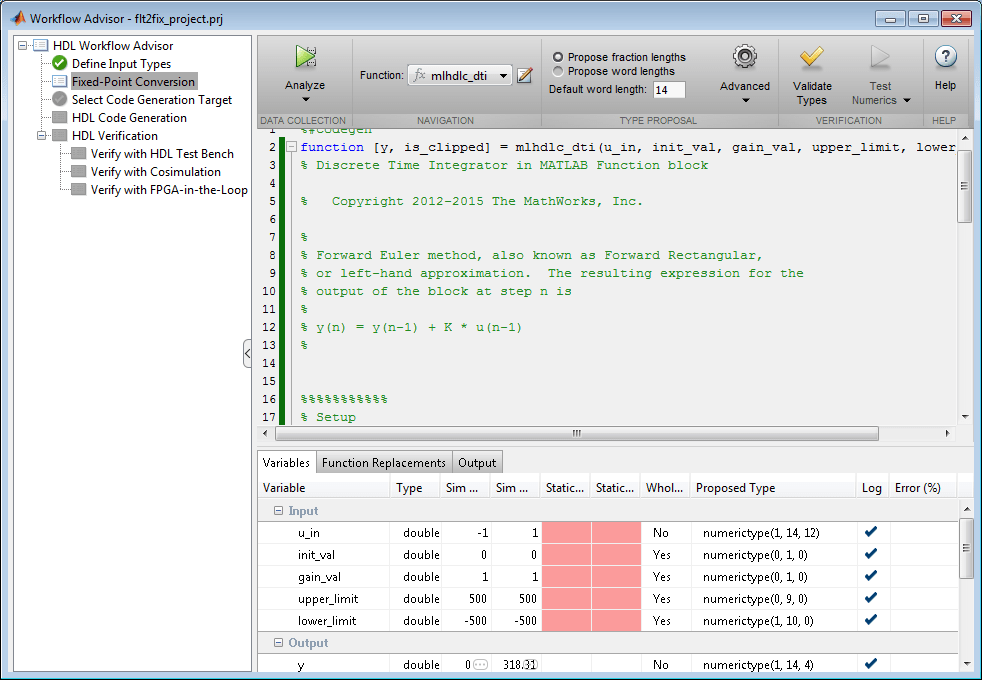The image size is (982, 680).
Task: Click the ellipsis icon in the y row
Action: pos(480,665)
